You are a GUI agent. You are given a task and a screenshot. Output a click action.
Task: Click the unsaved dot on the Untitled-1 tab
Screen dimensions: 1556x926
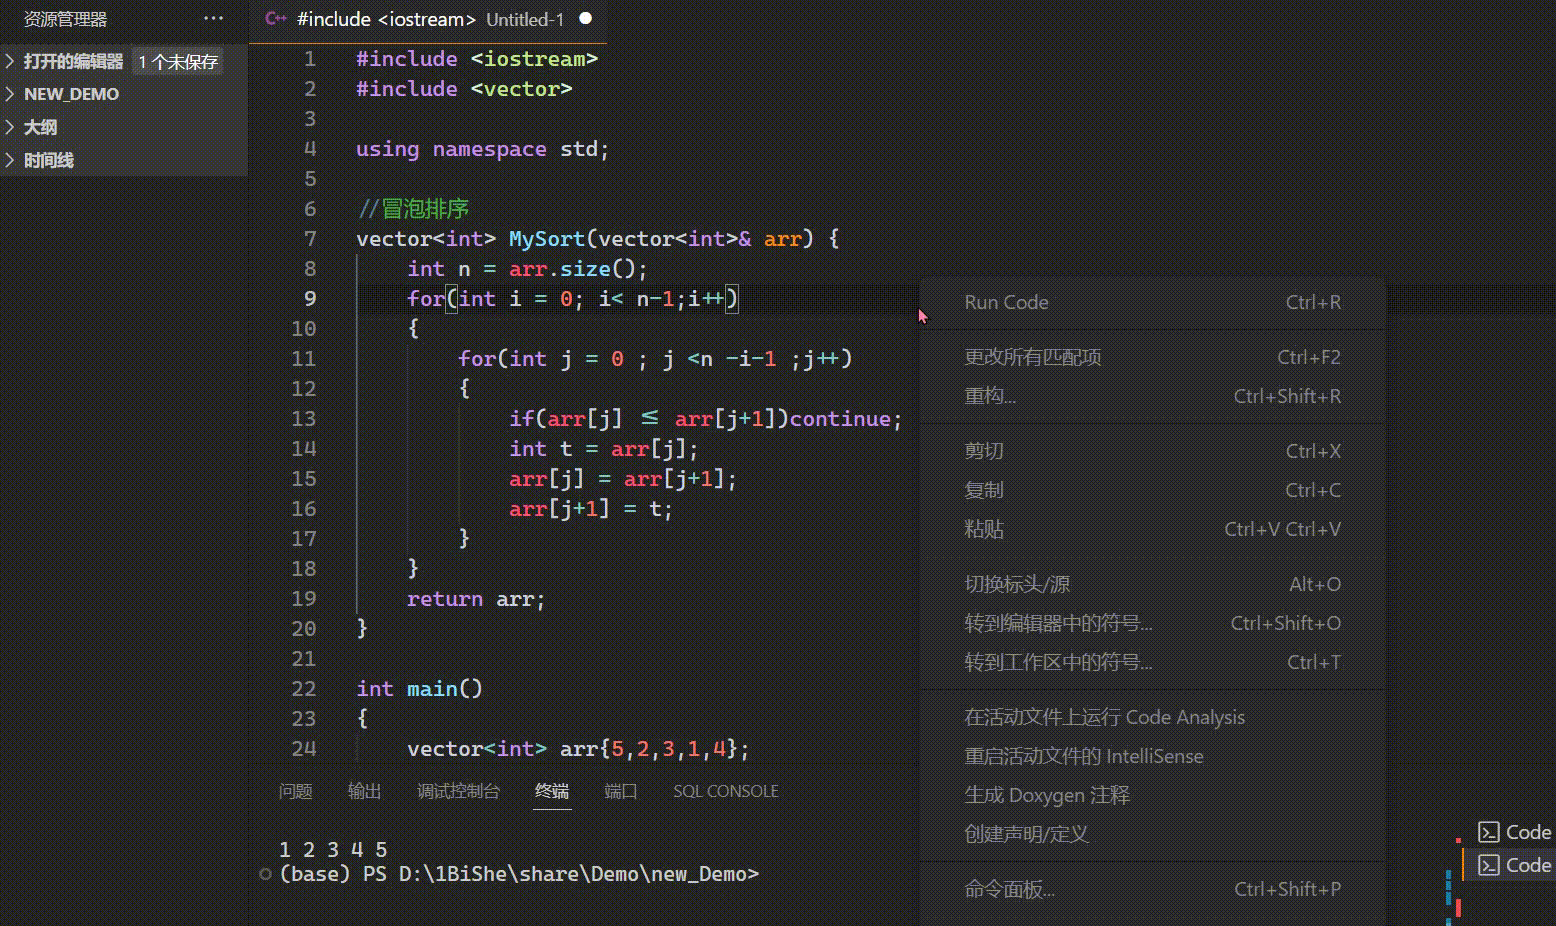coord(586,19)
